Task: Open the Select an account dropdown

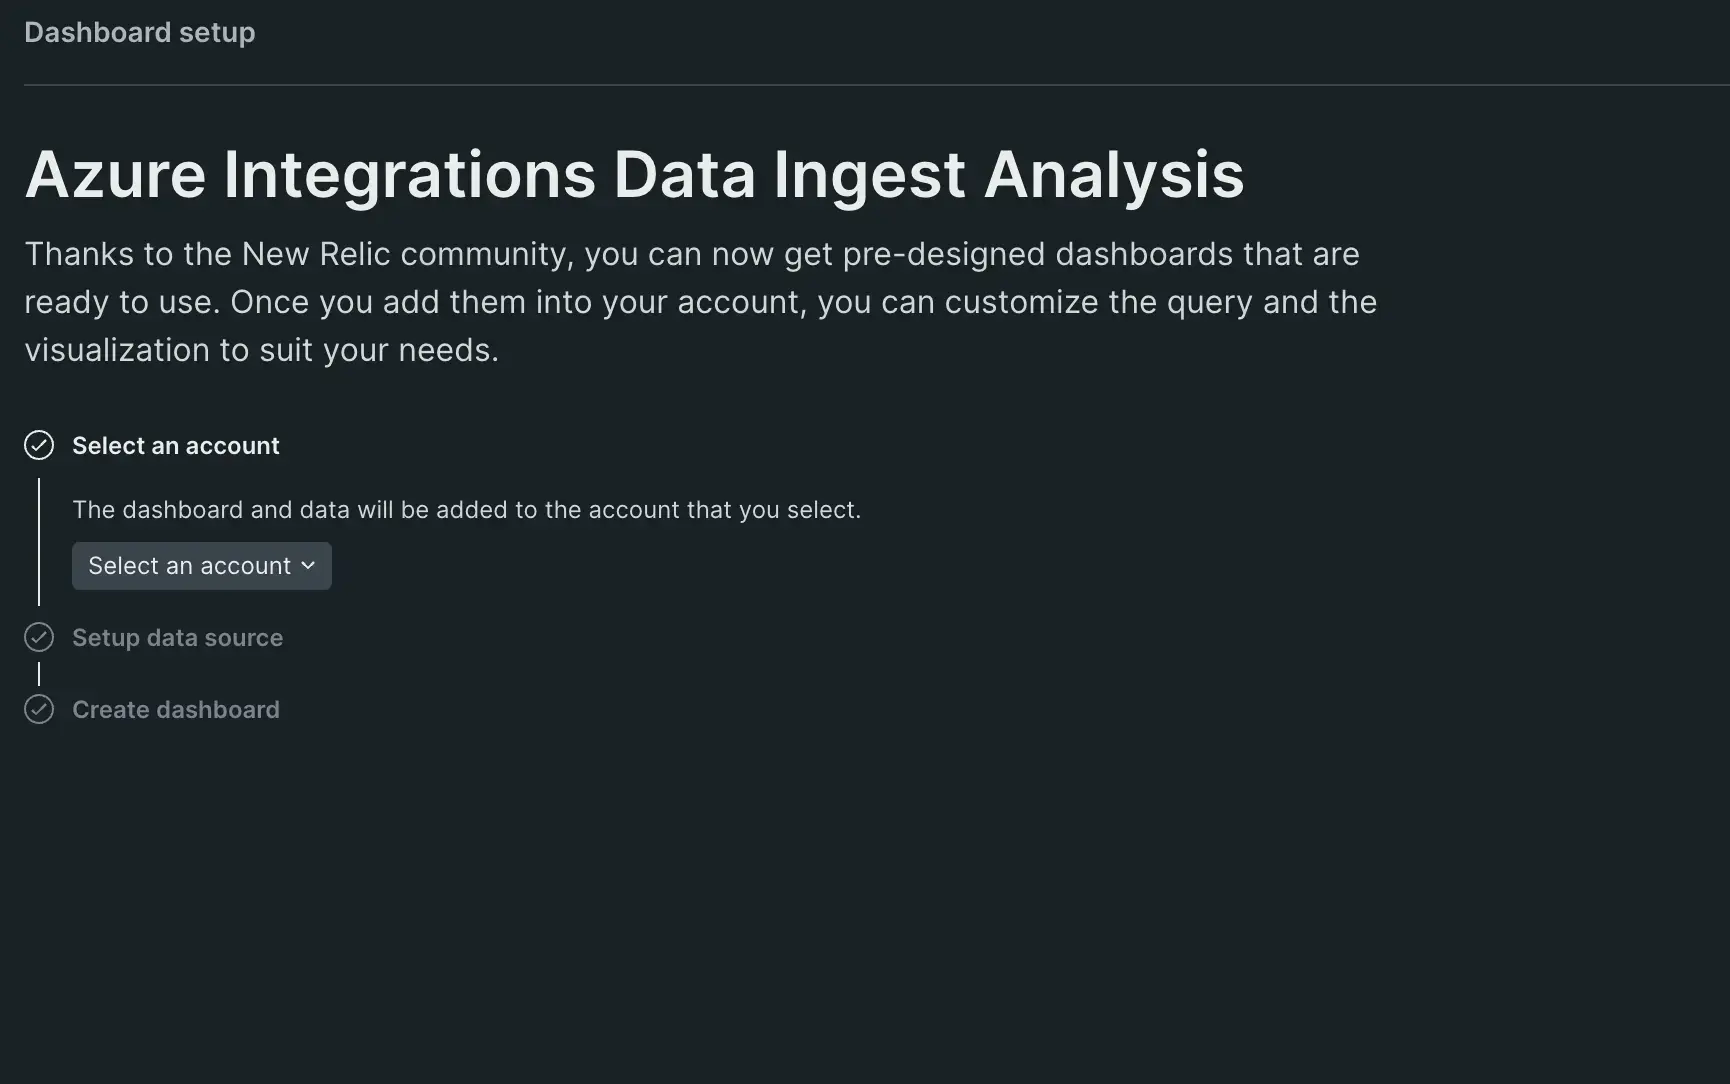Action: pyautogui.click(x=201, y=566)
